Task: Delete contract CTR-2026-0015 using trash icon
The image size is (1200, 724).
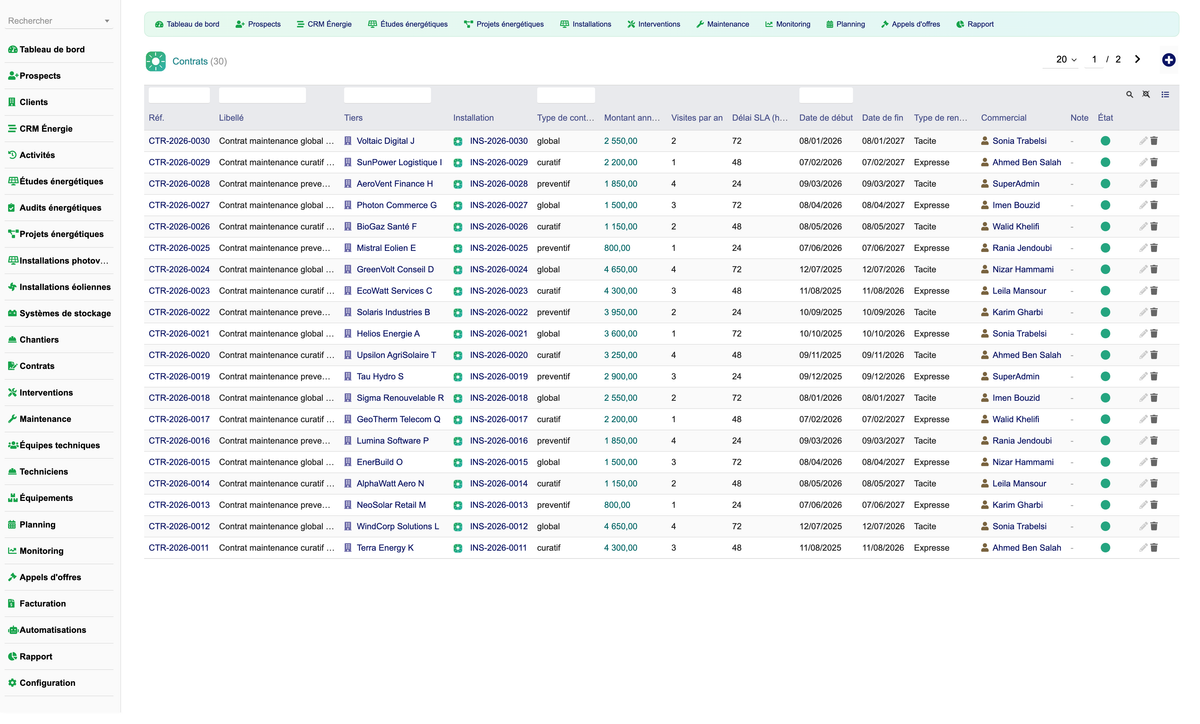Action: (x=1154, y=462)
